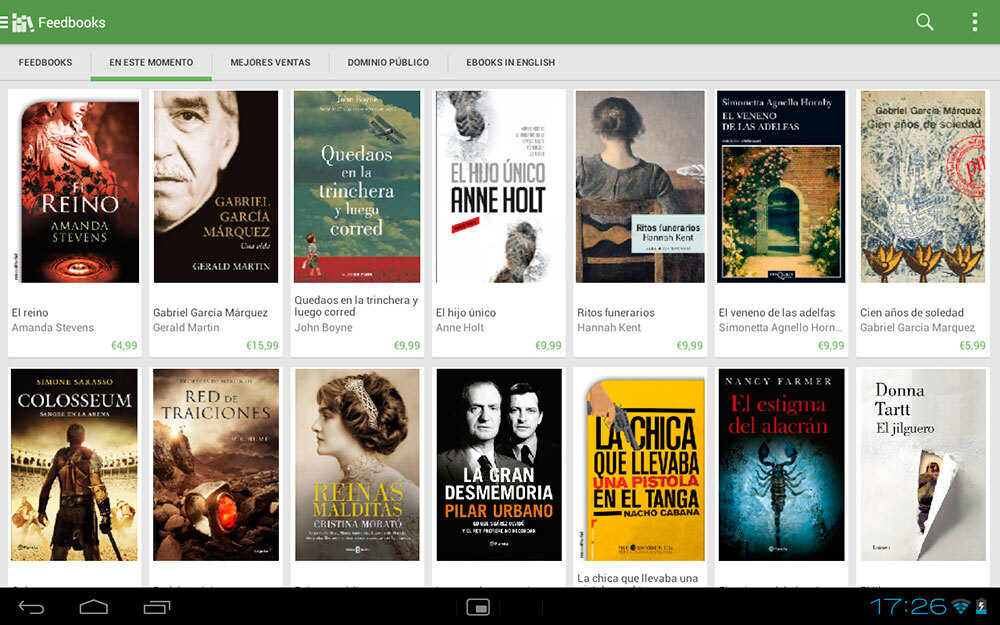
Task: Go to the Ebooks in English tab
Action: (x=510, y=62)
